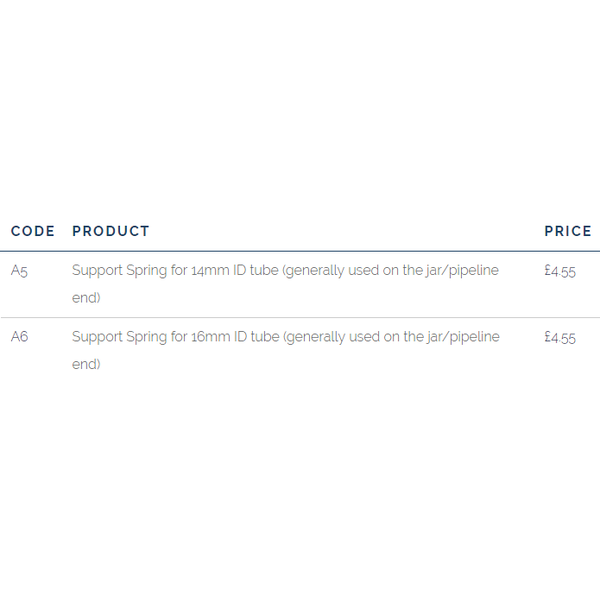Click the 'end)' line under the A5 description

pos(86,298)
